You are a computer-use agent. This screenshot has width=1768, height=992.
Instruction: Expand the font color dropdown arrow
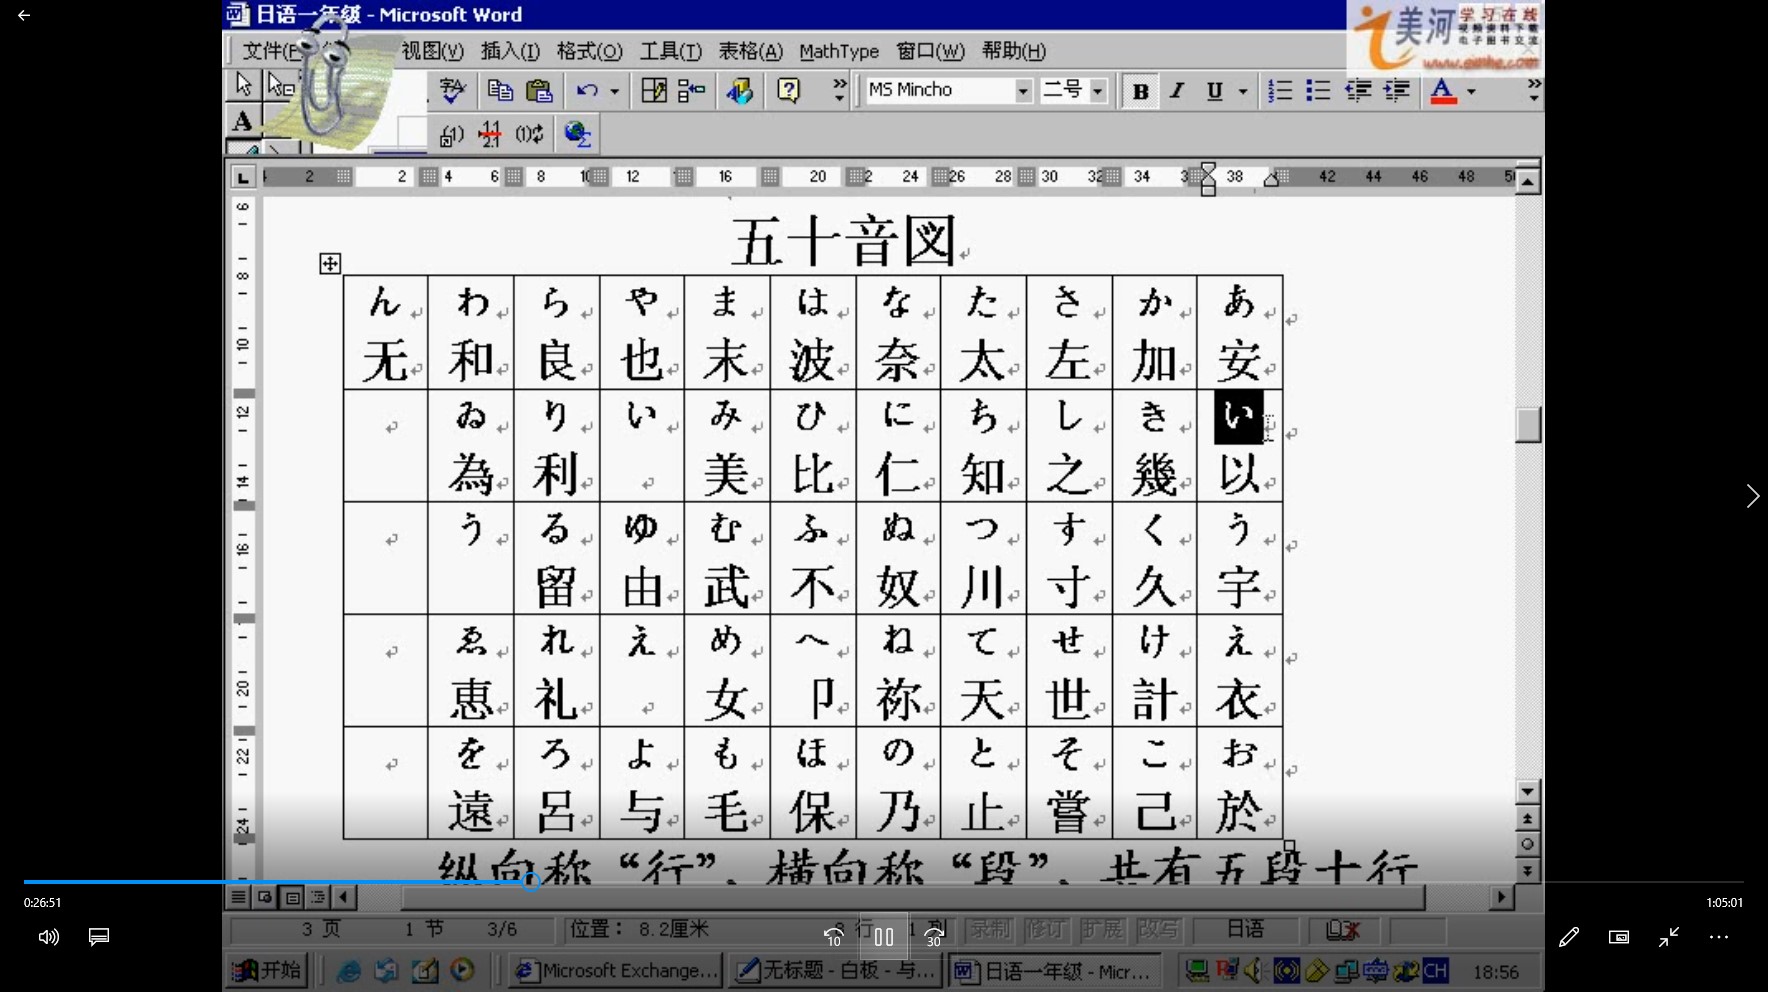(1471, 91)
